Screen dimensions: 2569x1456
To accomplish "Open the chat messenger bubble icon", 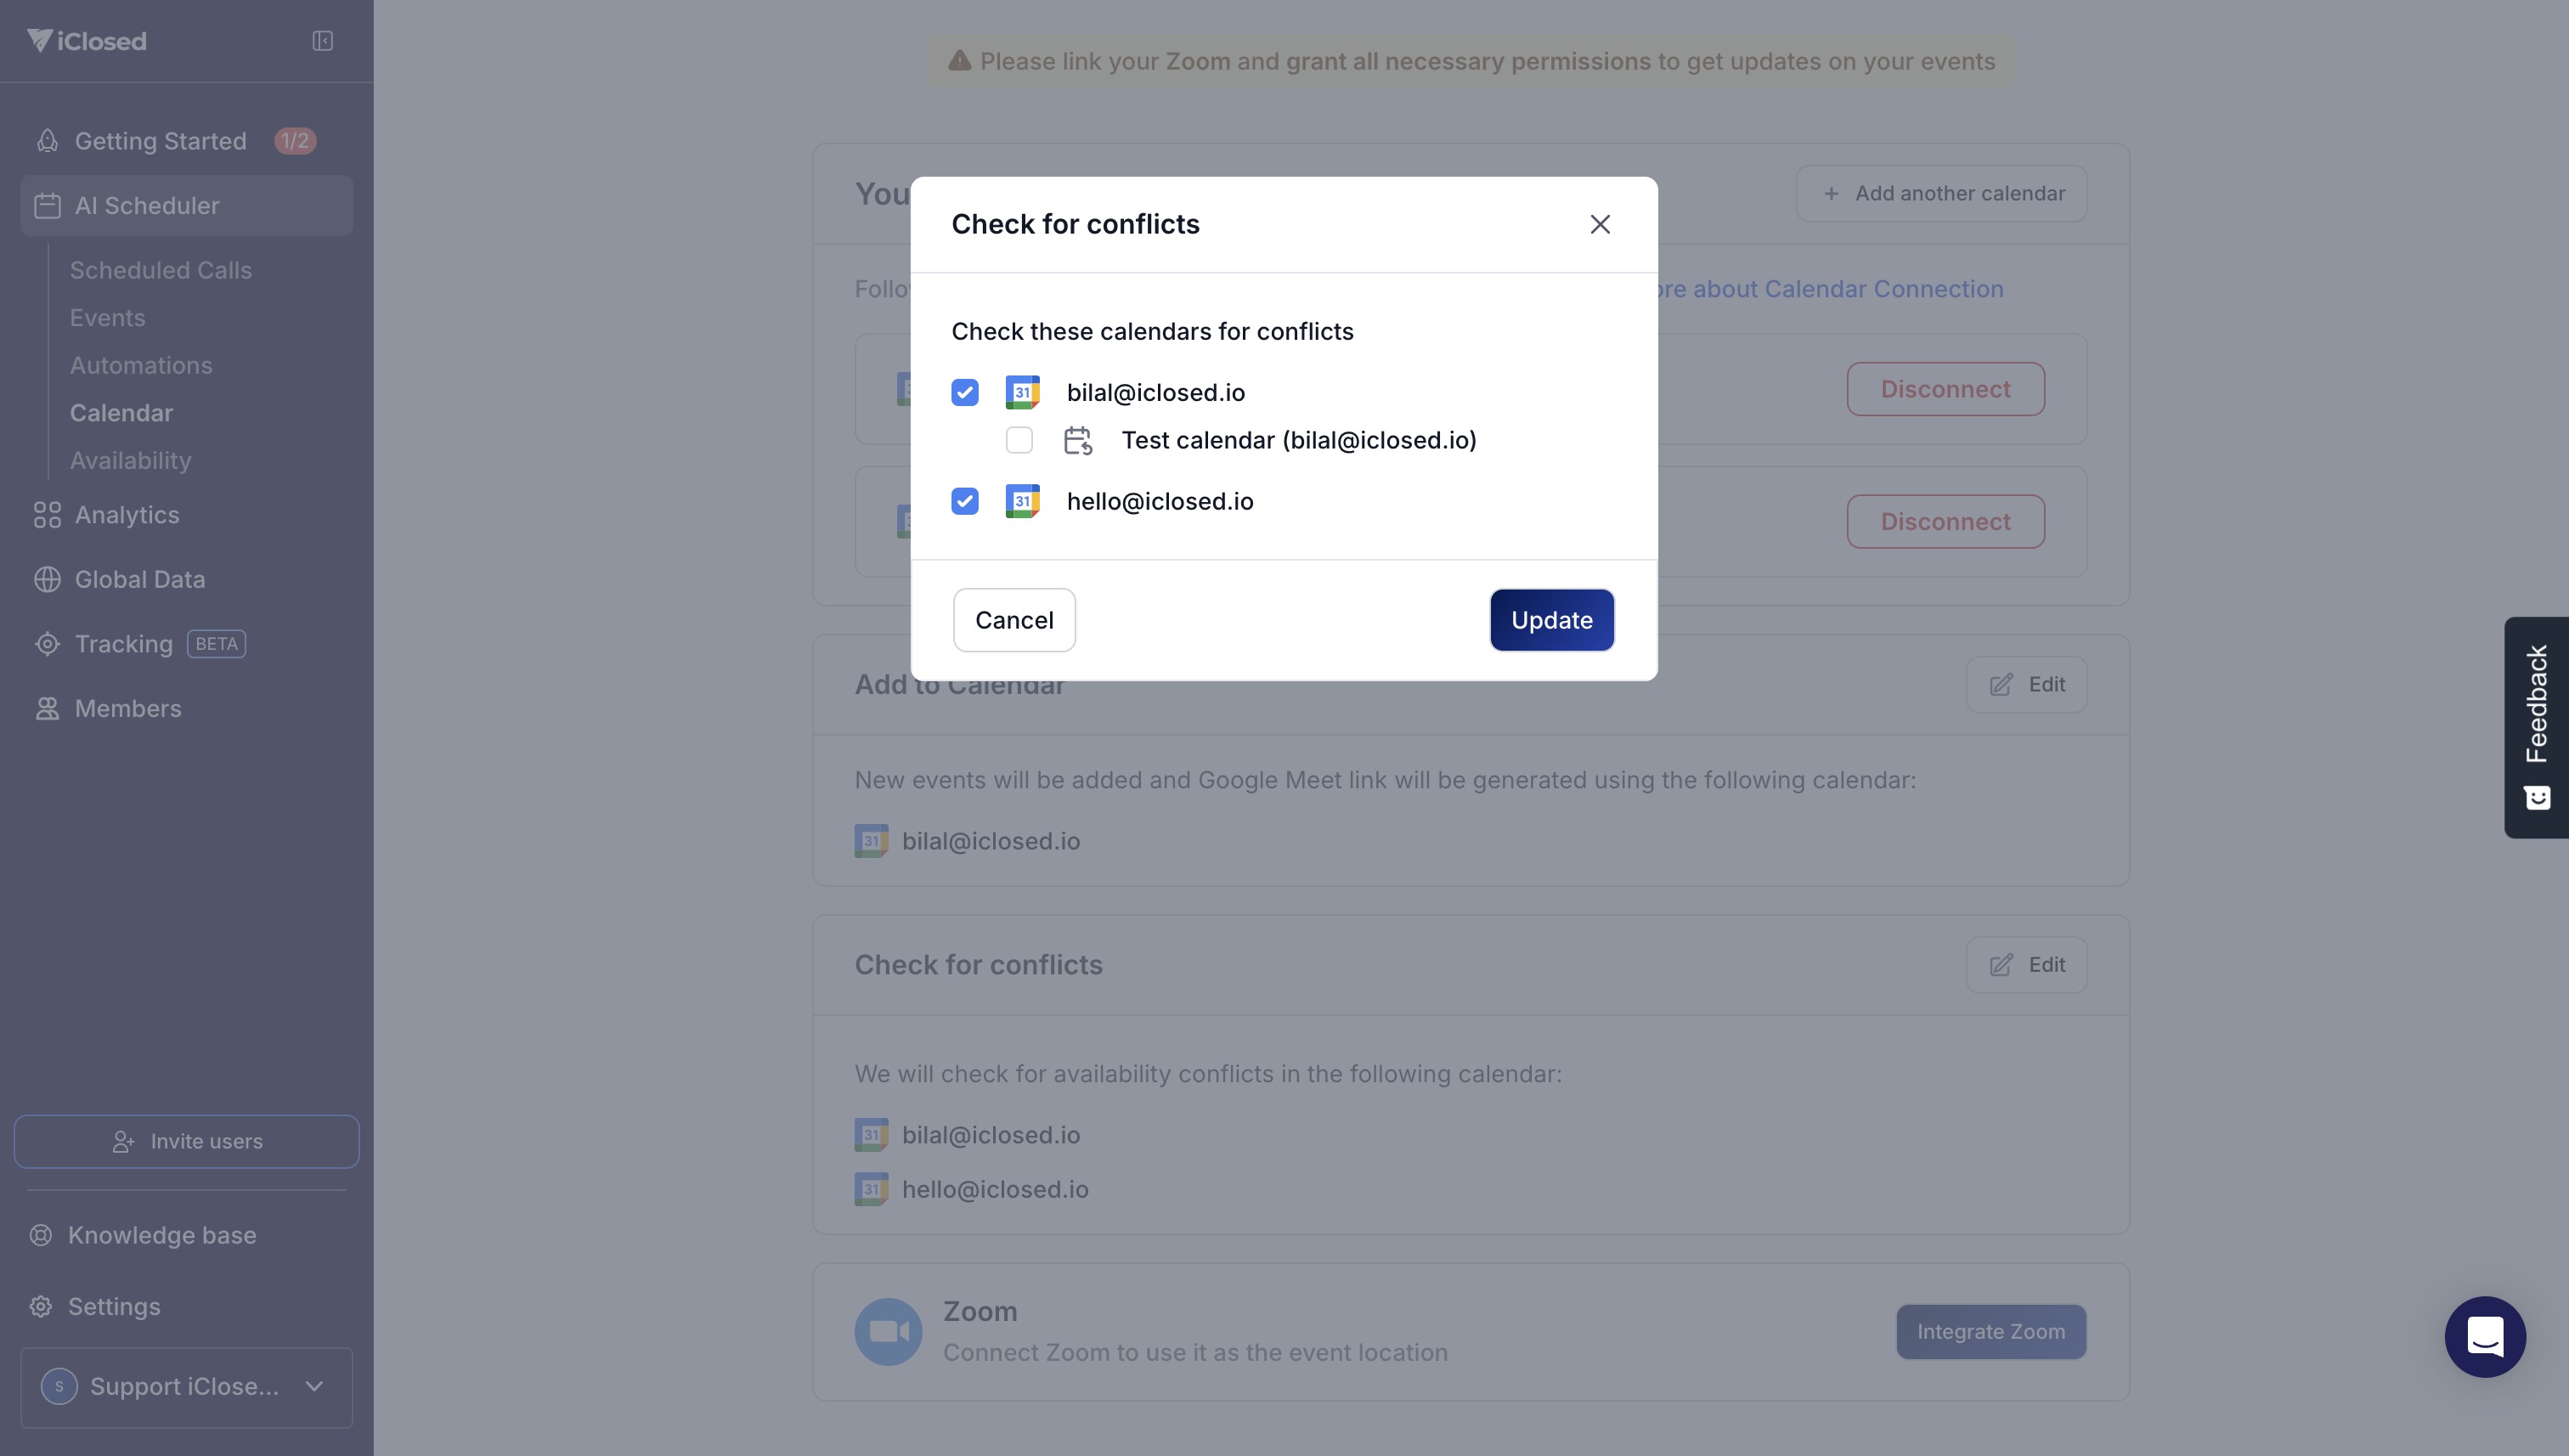I will click(x=2484, y=1336).
